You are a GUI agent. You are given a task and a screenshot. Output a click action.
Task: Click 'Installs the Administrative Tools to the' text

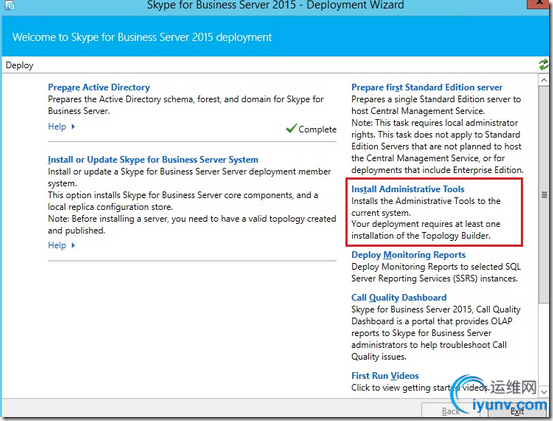[x=426, y=201]
